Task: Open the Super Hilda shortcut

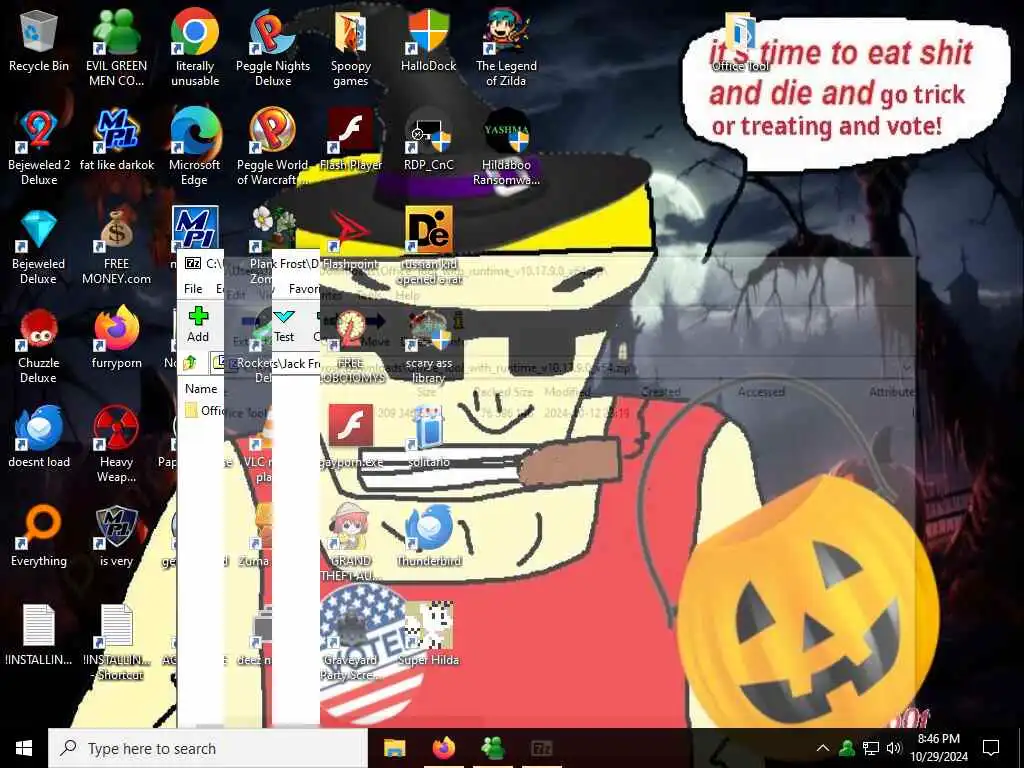Action: 428,635
